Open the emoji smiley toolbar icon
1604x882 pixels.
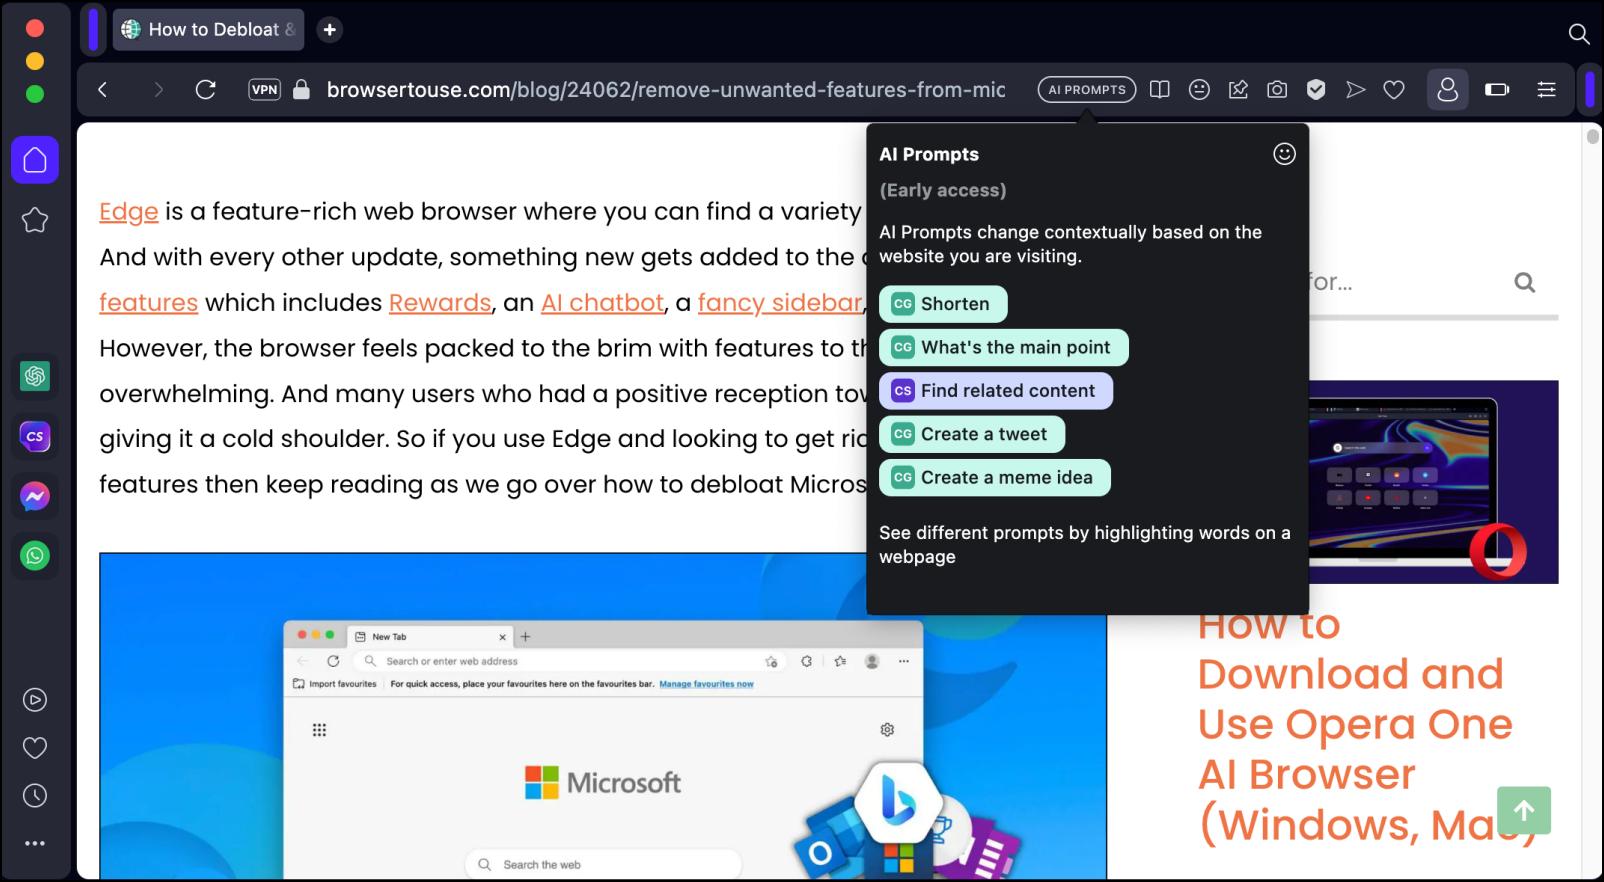[x=1199, y=90]
